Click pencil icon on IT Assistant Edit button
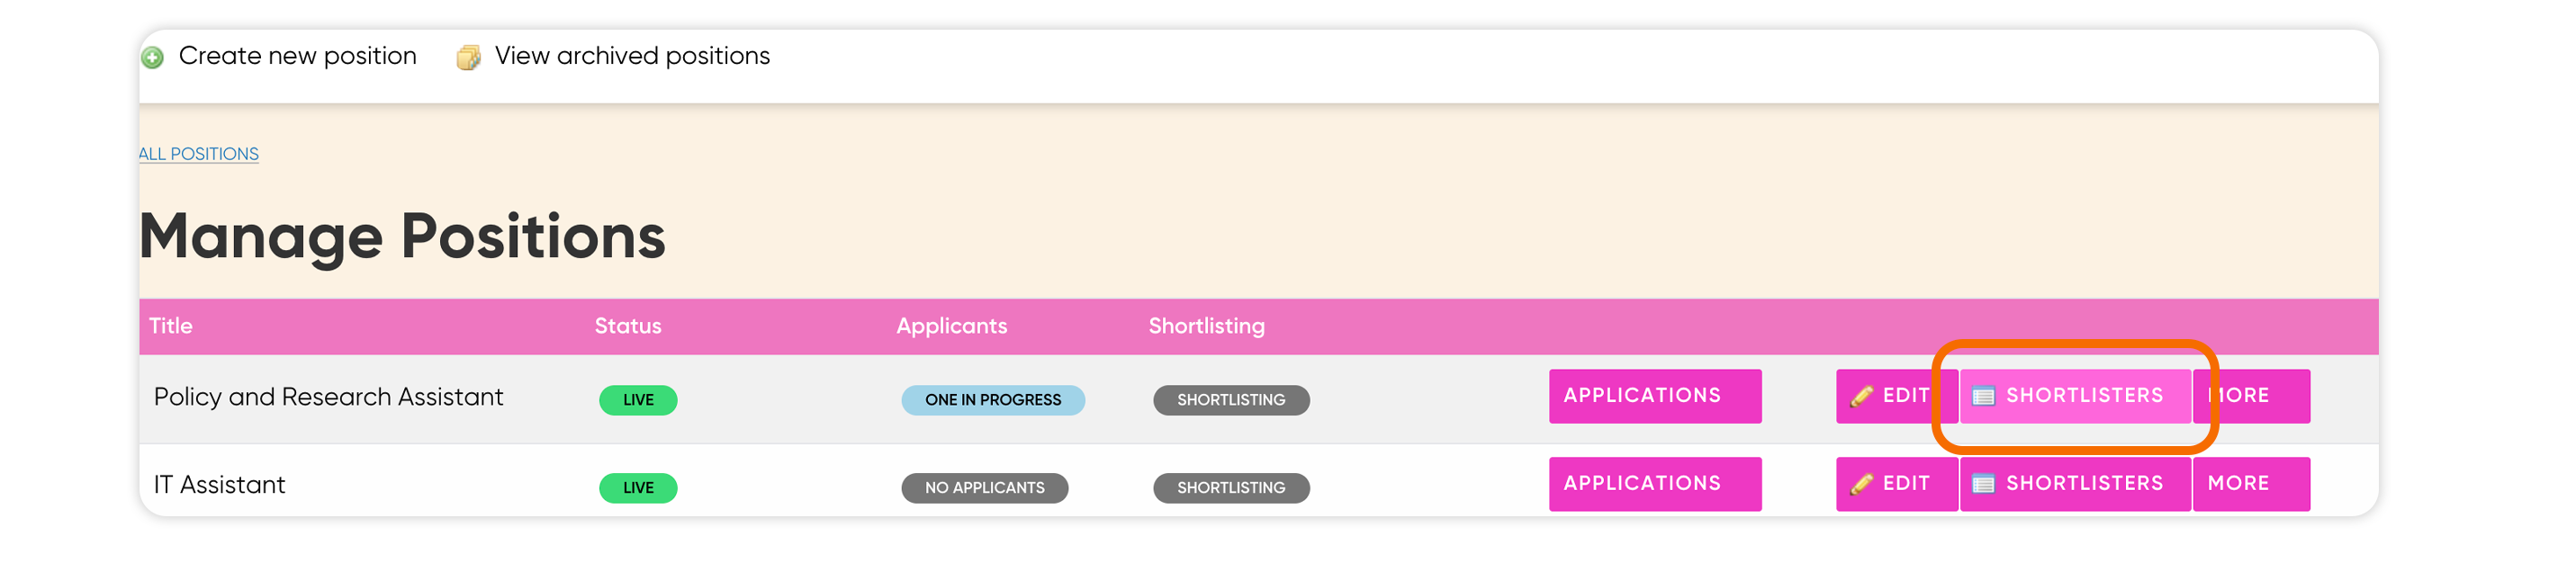 [1861, 484]
